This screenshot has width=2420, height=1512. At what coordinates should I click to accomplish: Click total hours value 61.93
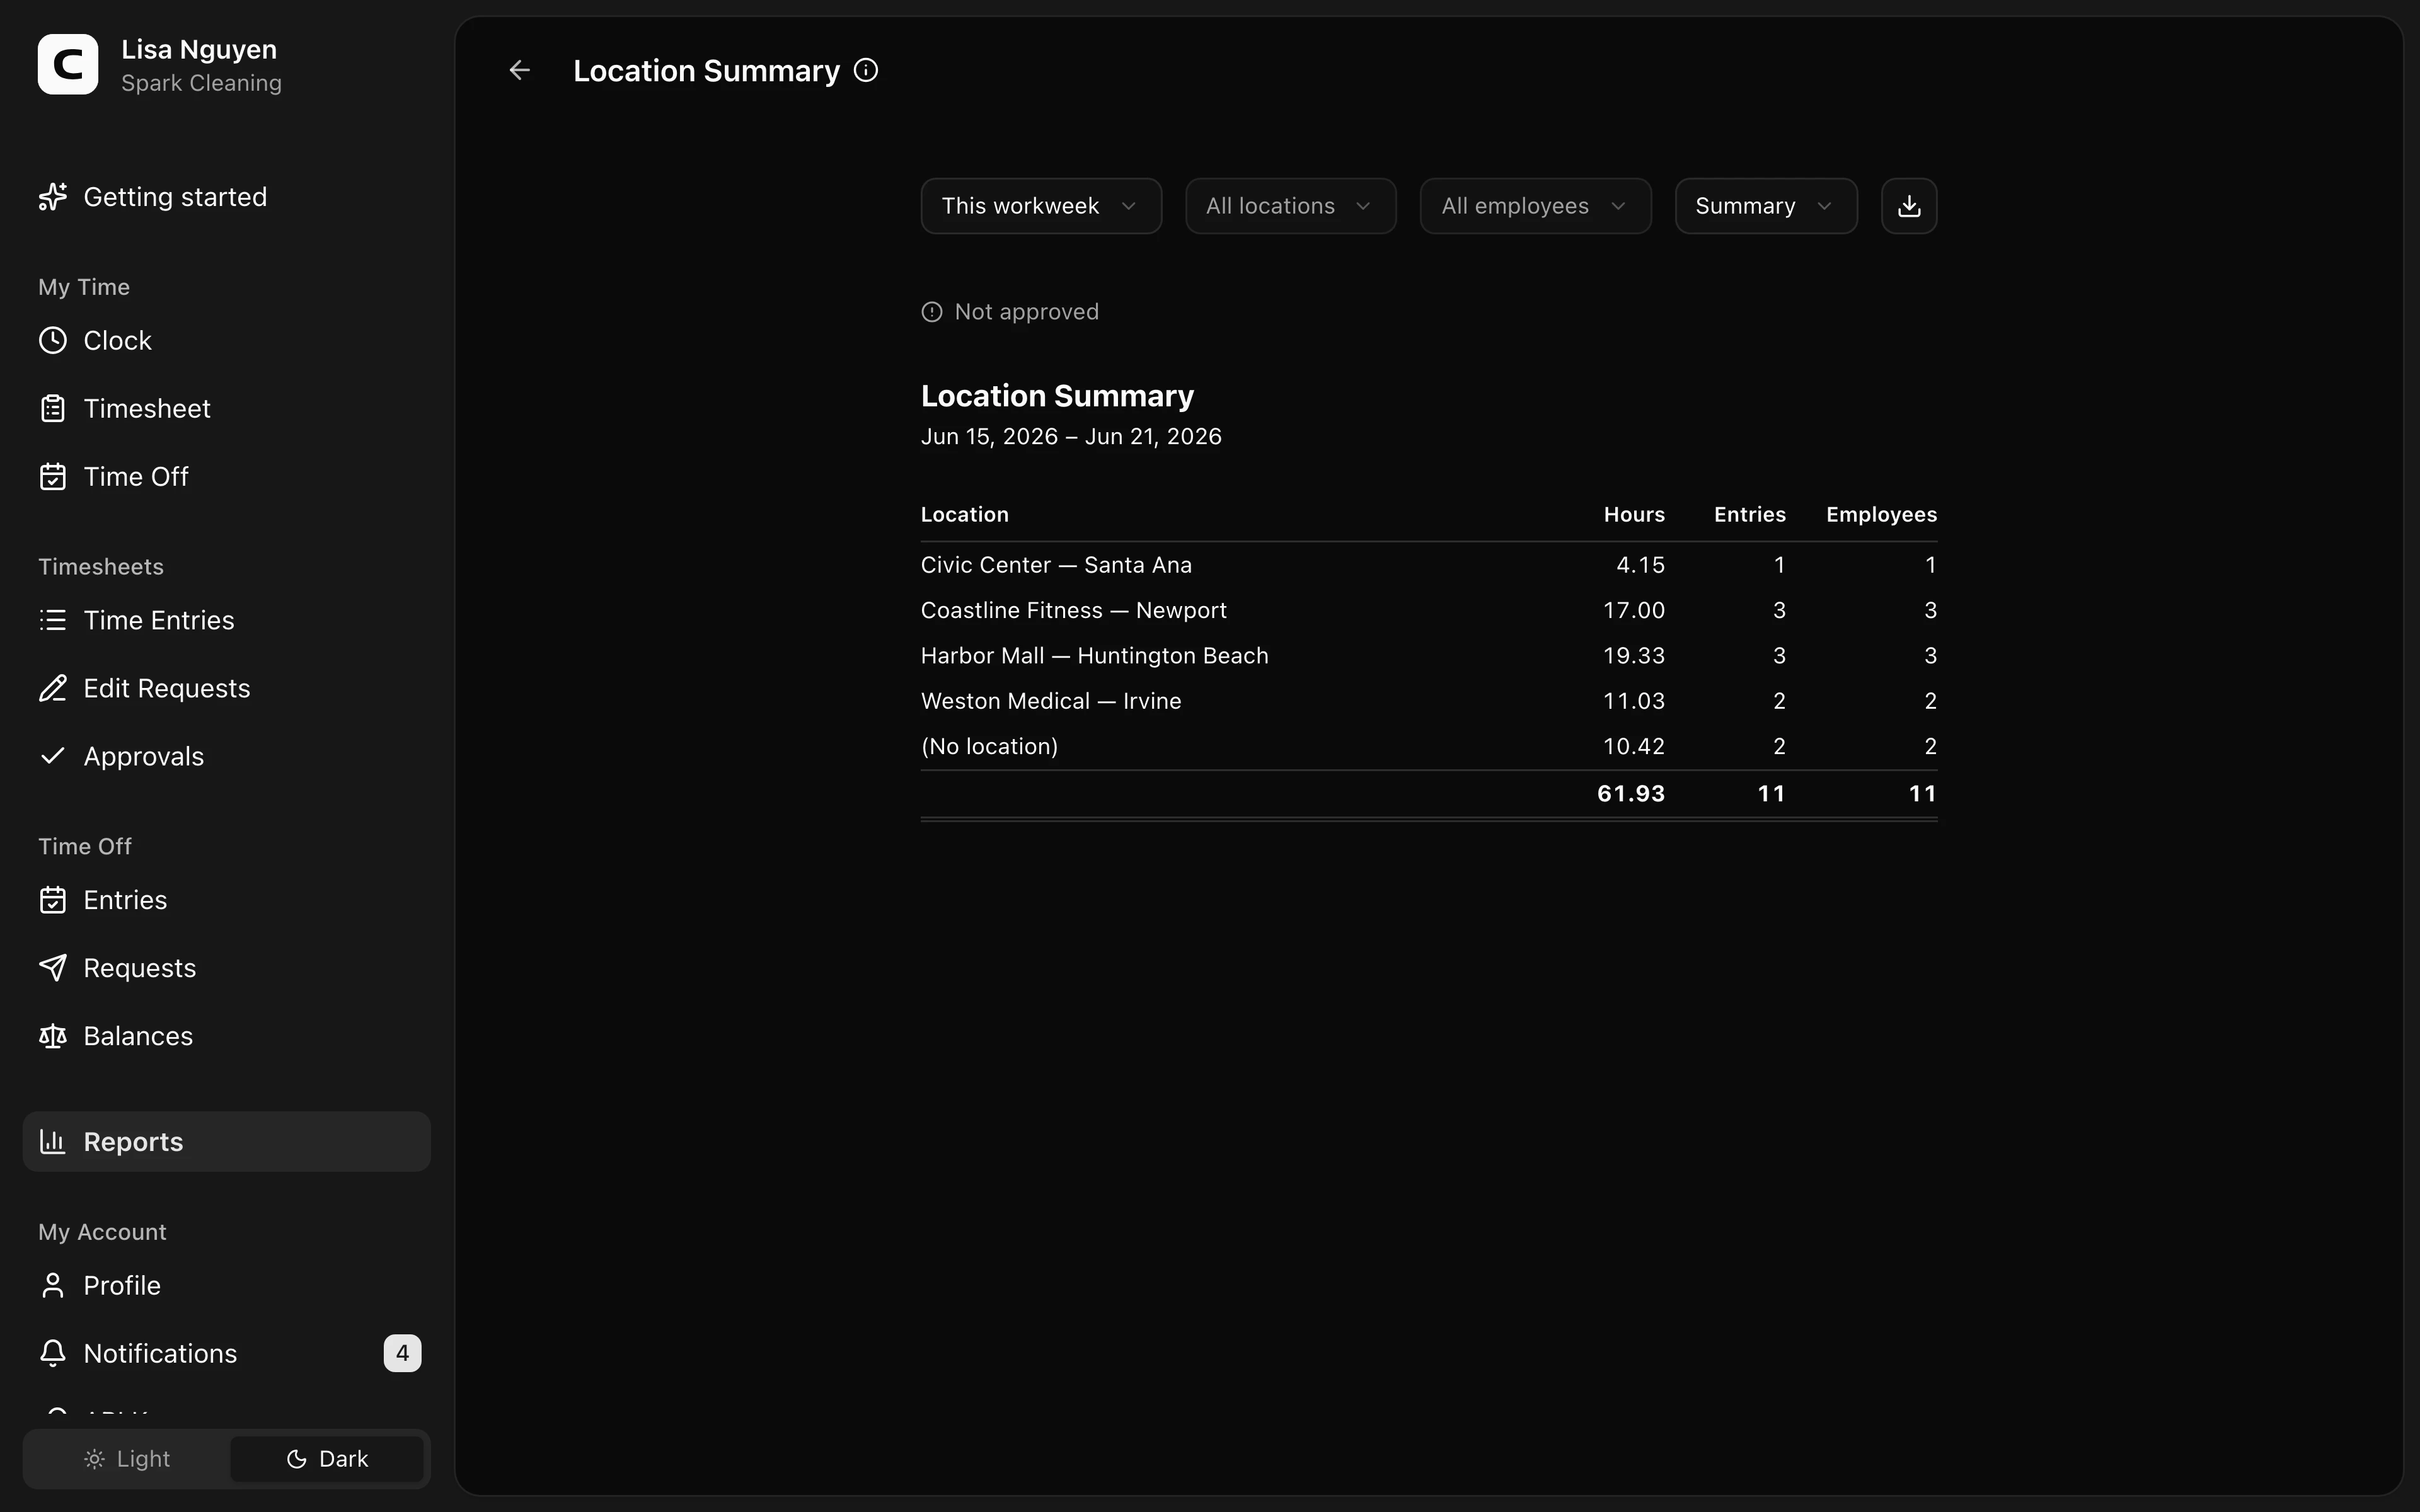click(x=1631, y=794)
